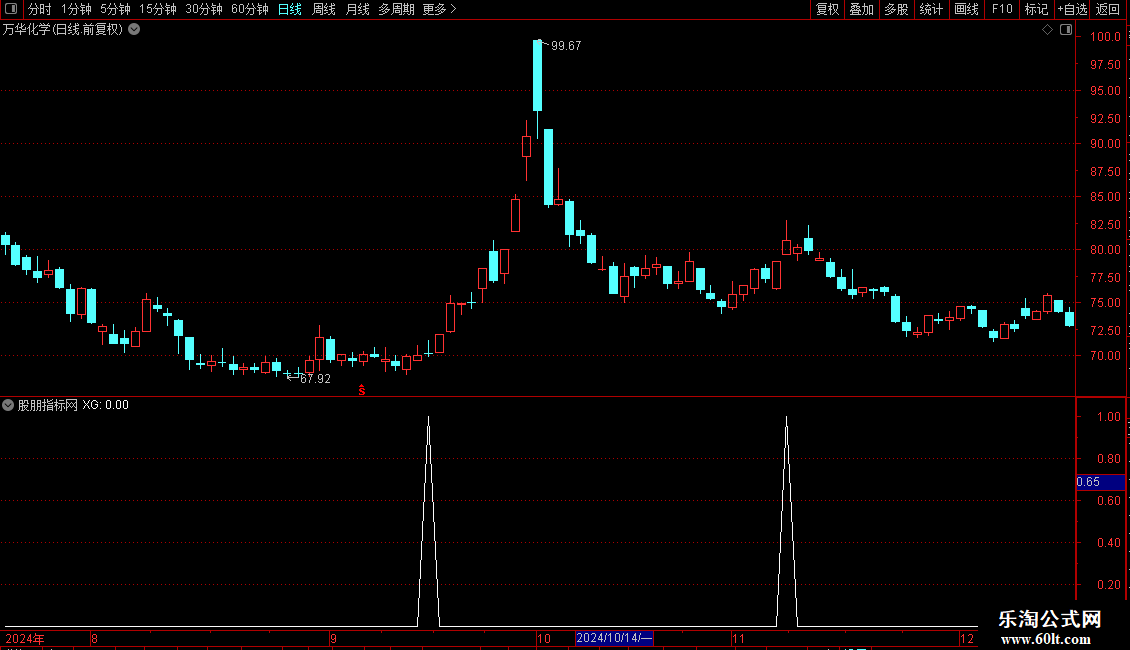Click the 70.00 price axis label

[x=1105, y=356]
